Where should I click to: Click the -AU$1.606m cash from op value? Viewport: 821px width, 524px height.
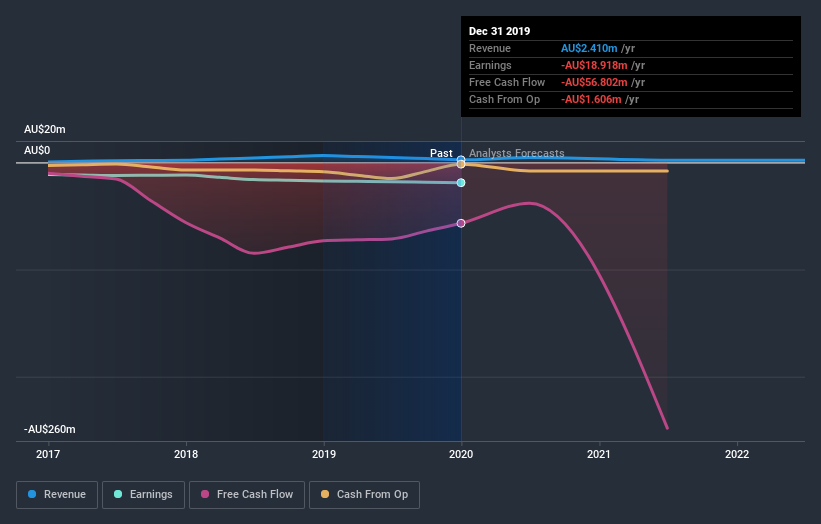[x=591, y=99]
